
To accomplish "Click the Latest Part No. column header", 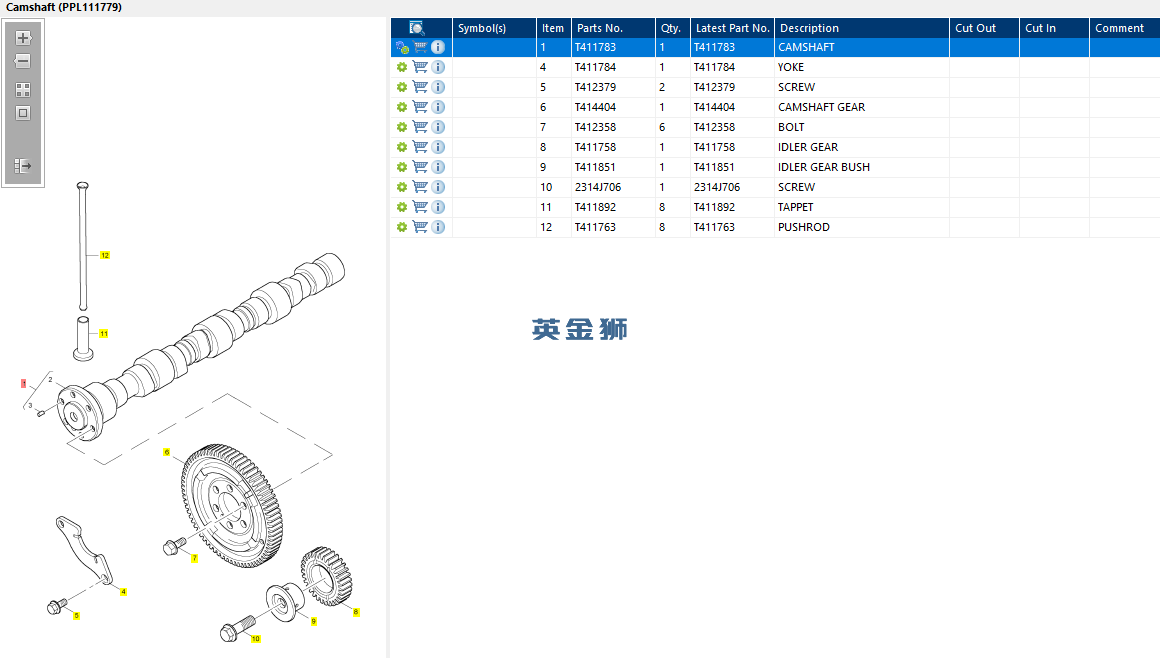I will [x=732, y=28].
